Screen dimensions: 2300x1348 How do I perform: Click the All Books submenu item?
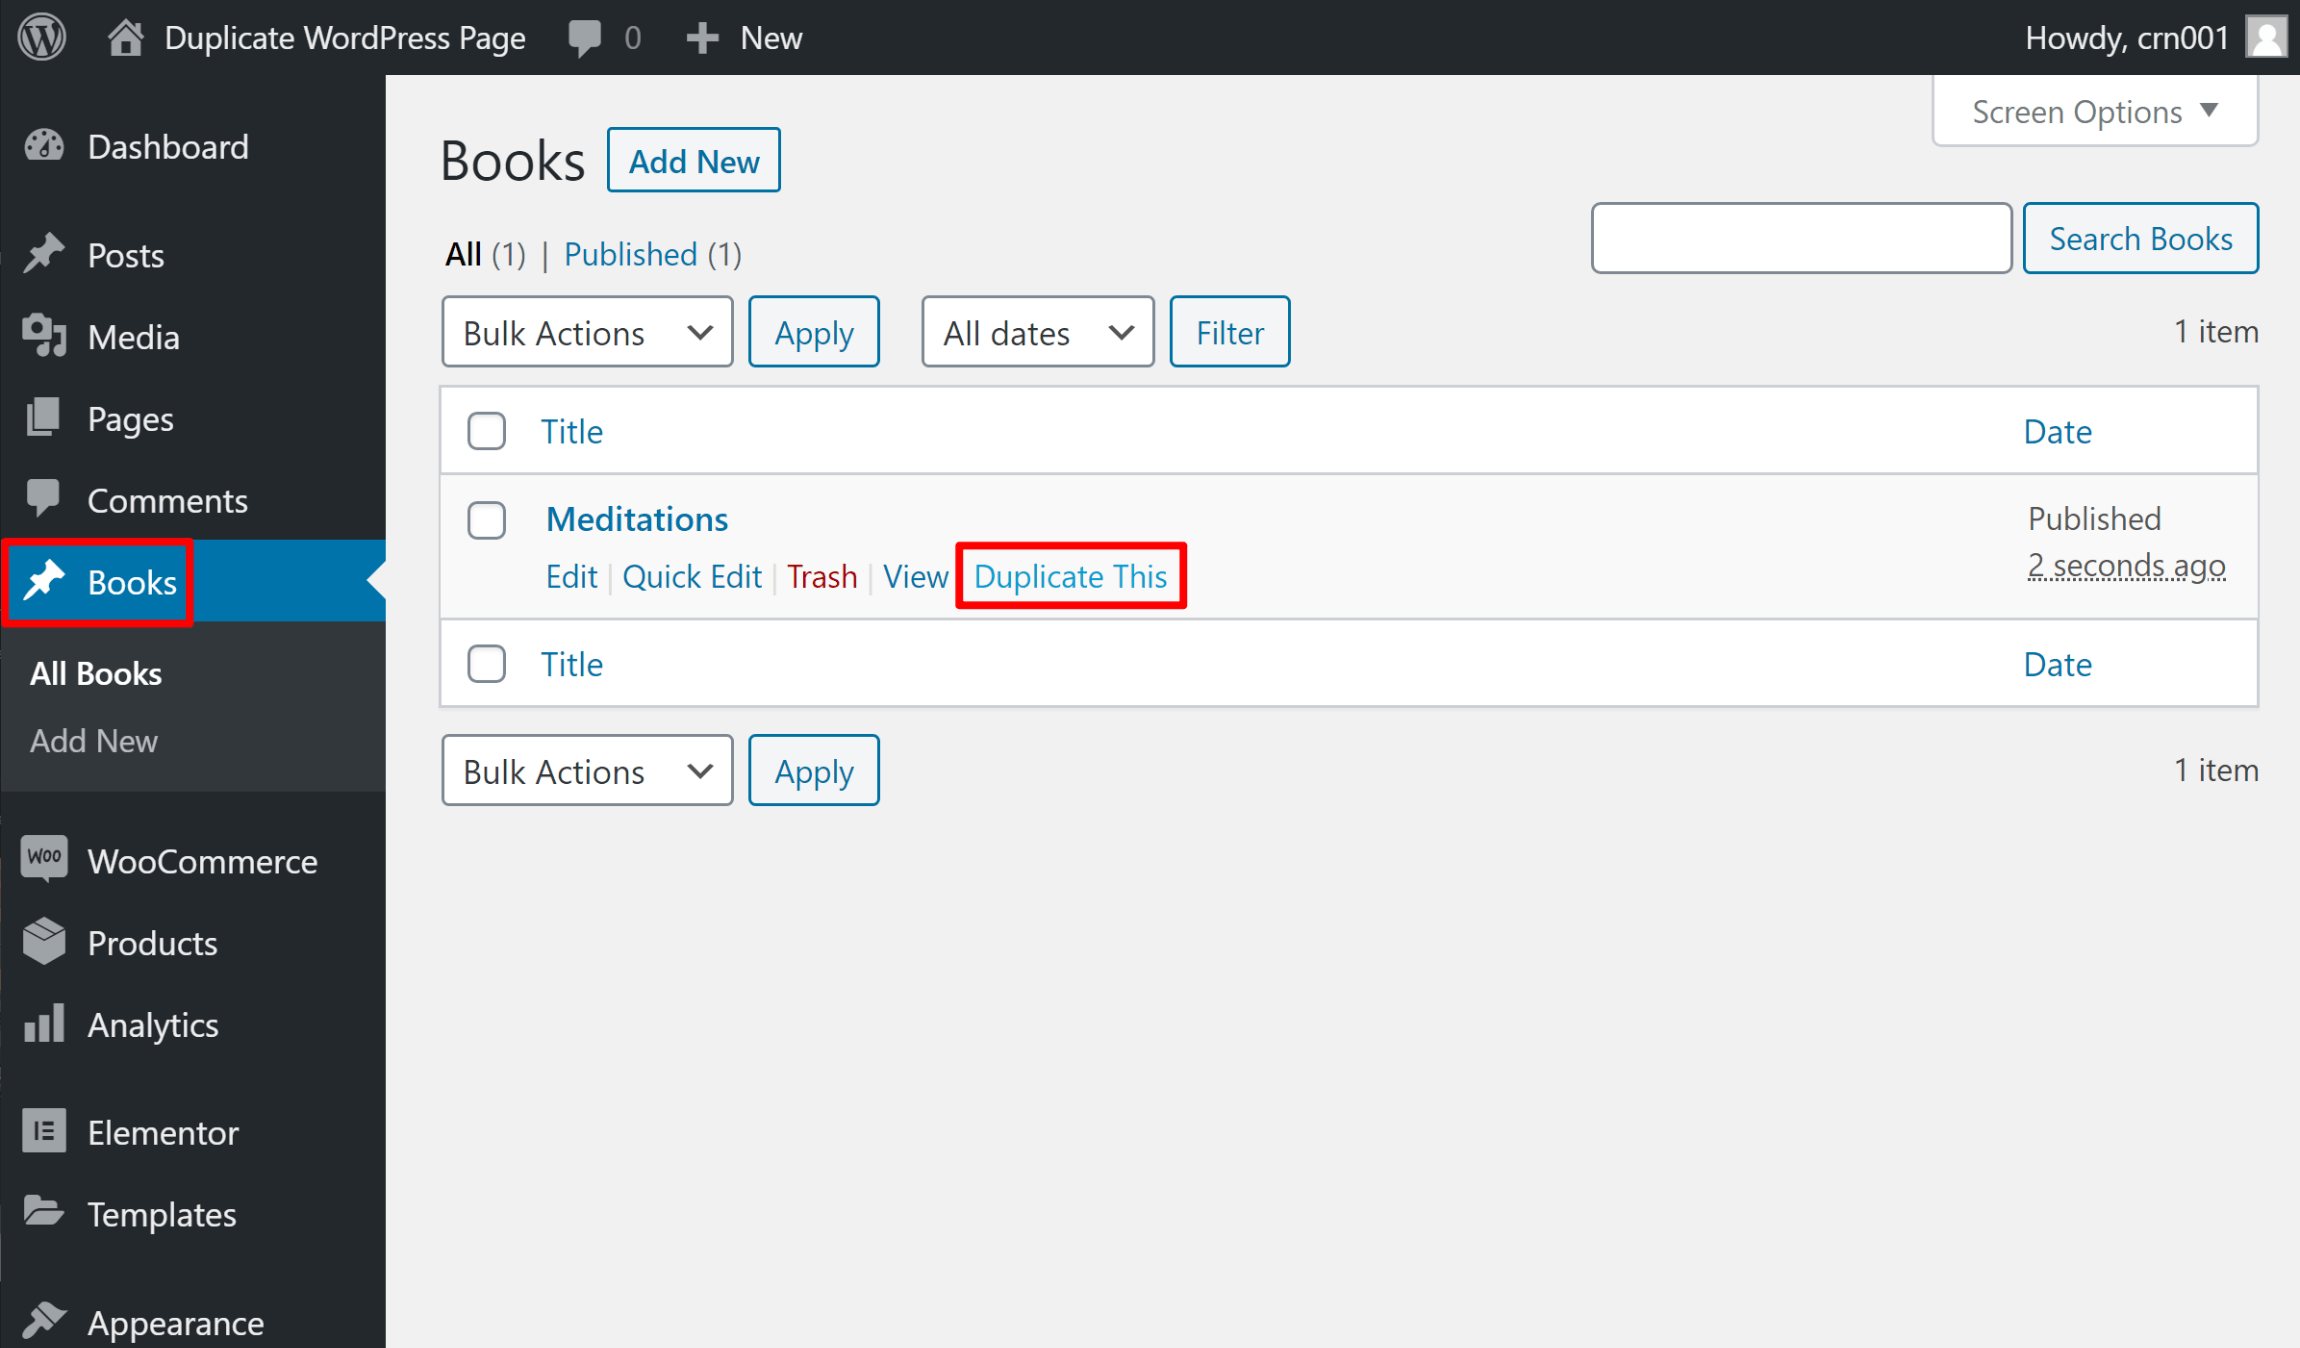(x=96, y=672)
